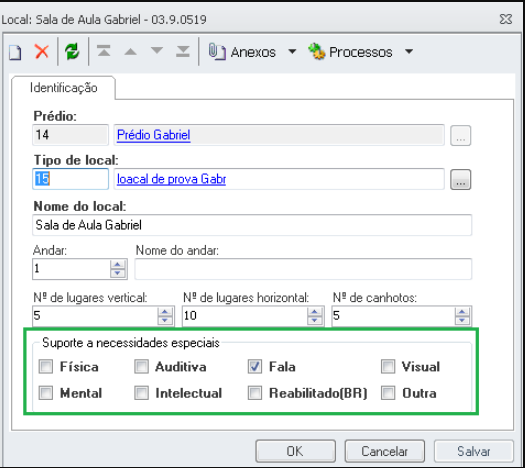Click the Tipo de local code field
525x468 pixels.
tap(70, 179)
